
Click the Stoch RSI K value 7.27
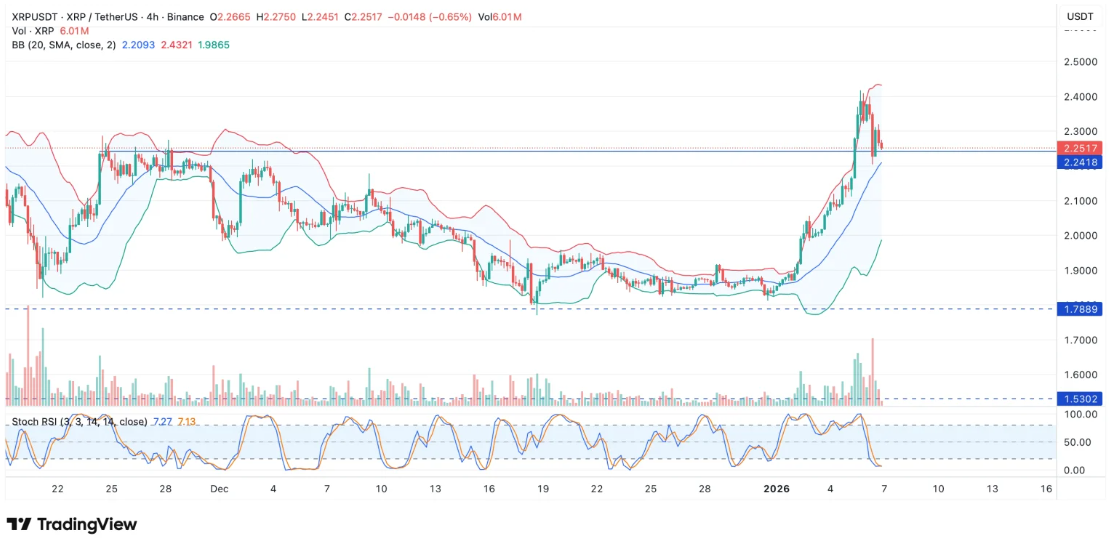162,421
